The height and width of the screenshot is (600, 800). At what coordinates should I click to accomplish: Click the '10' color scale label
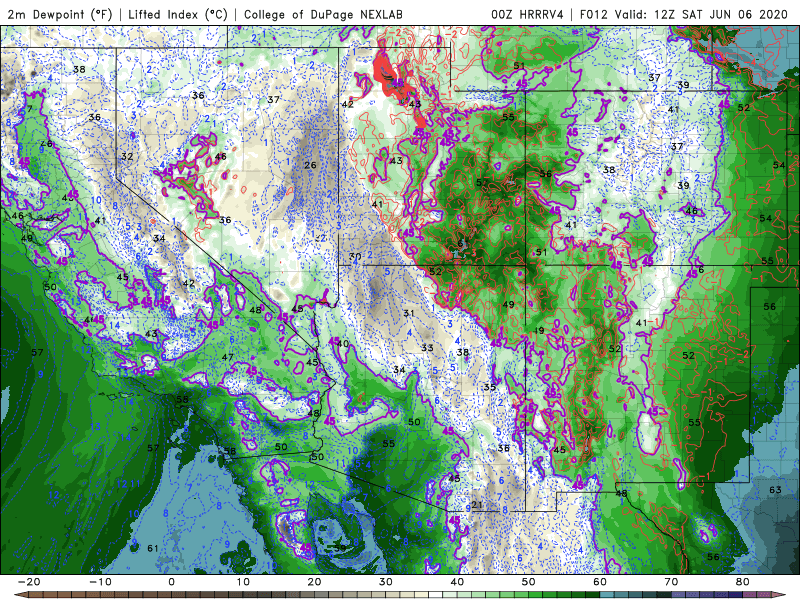(x=243, y=582)
